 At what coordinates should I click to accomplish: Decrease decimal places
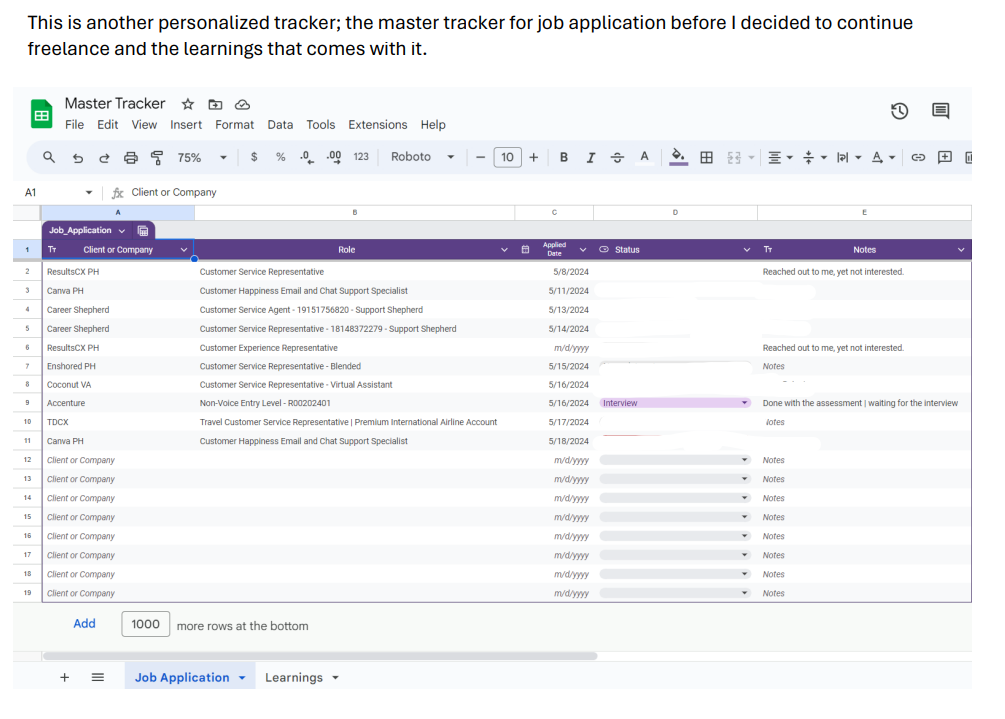[307, 158]
